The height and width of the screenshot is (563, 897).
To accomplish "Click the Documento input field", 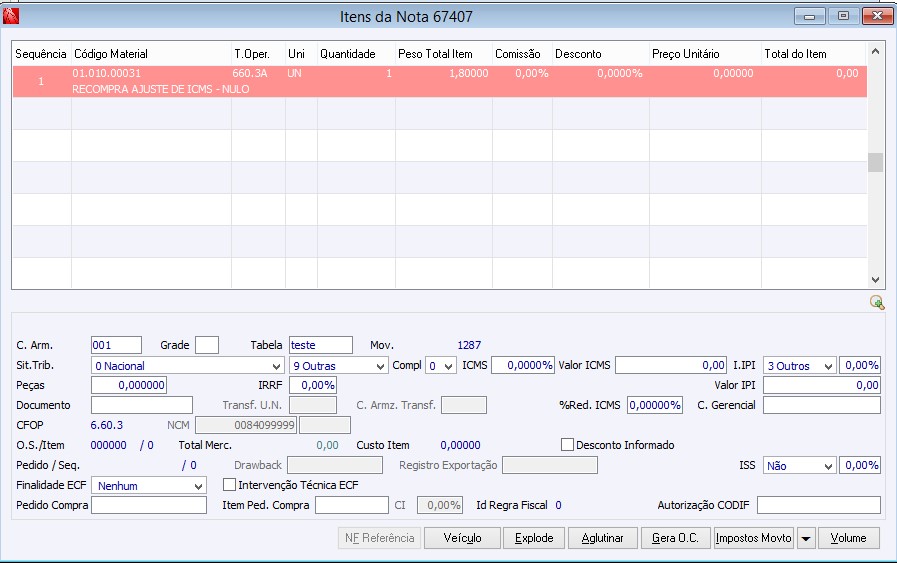I will tap(142, 405).
